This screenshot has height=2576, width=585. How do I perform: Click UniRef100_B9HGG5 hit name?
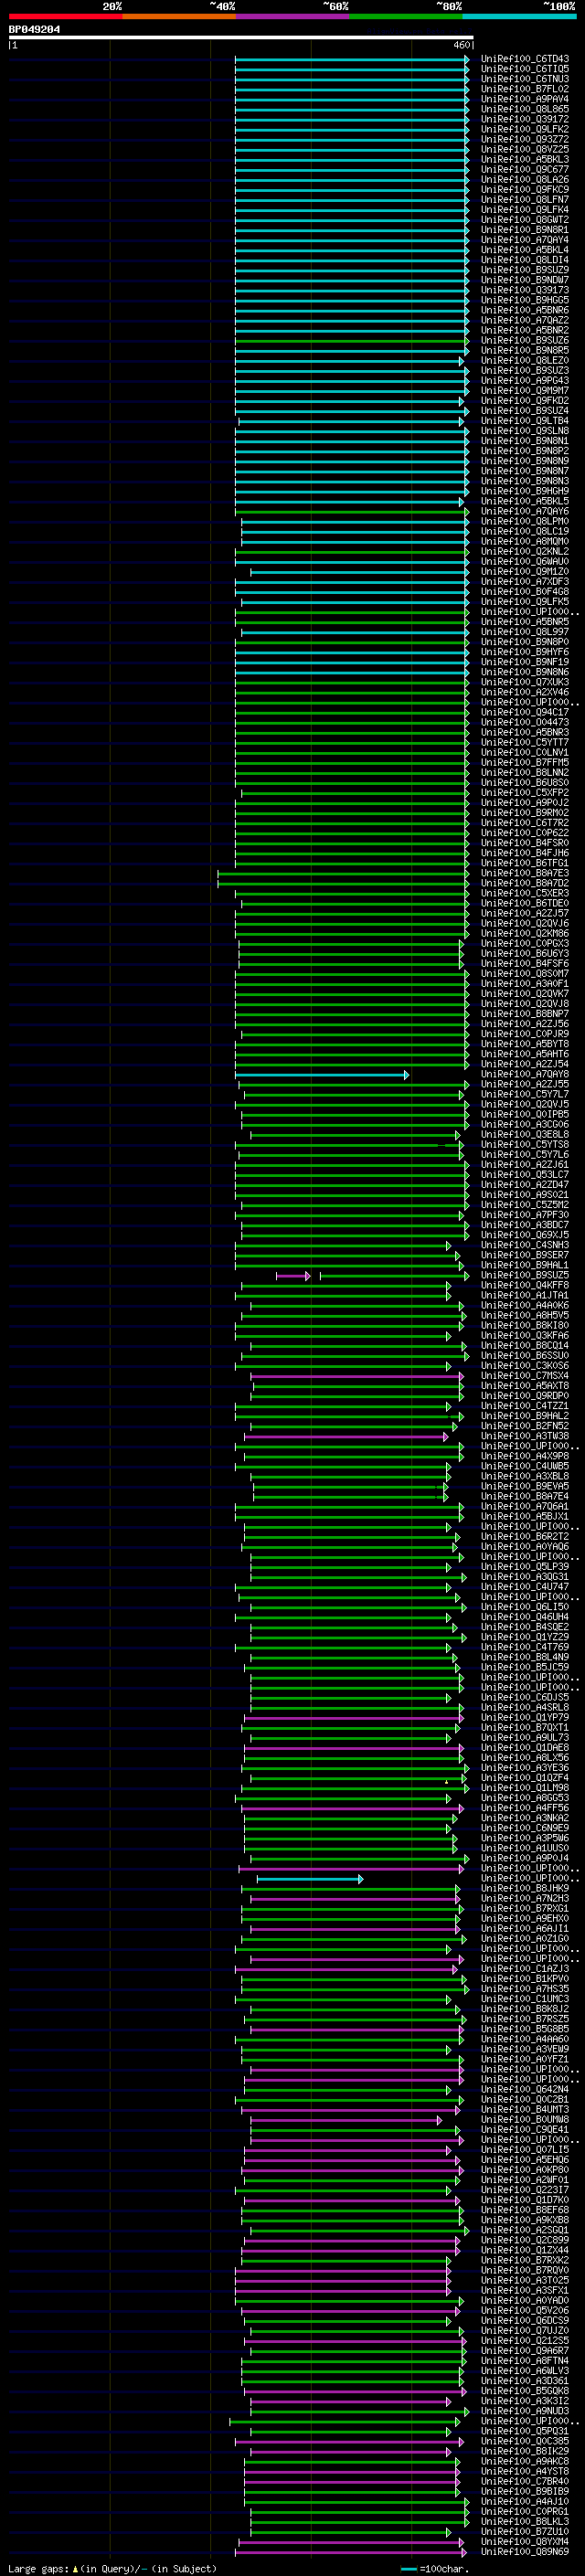[525, 300]
